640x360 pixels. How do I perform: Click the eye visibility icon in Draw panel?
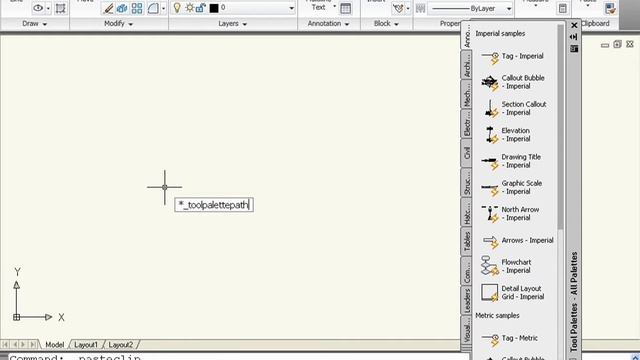coord(38,8)
